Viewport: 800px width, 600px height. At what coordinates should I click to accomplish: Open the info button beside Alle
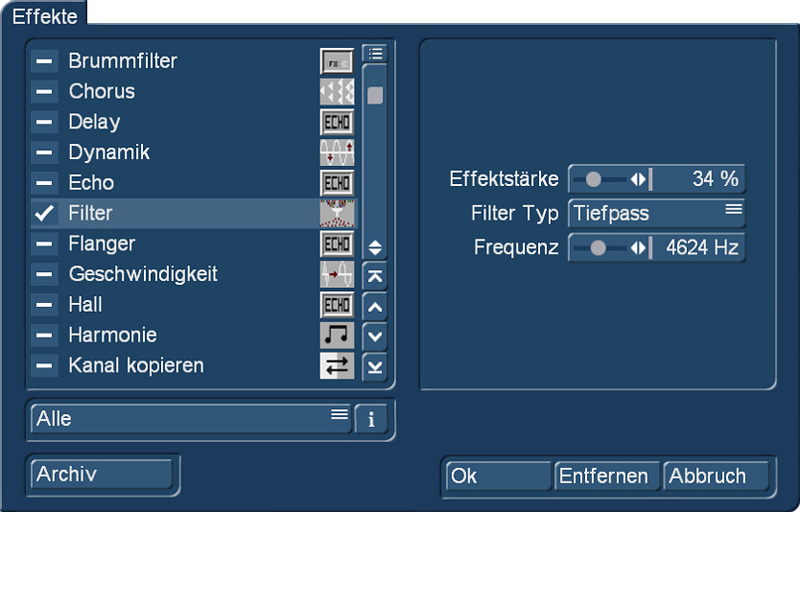[x=371, y=419]
